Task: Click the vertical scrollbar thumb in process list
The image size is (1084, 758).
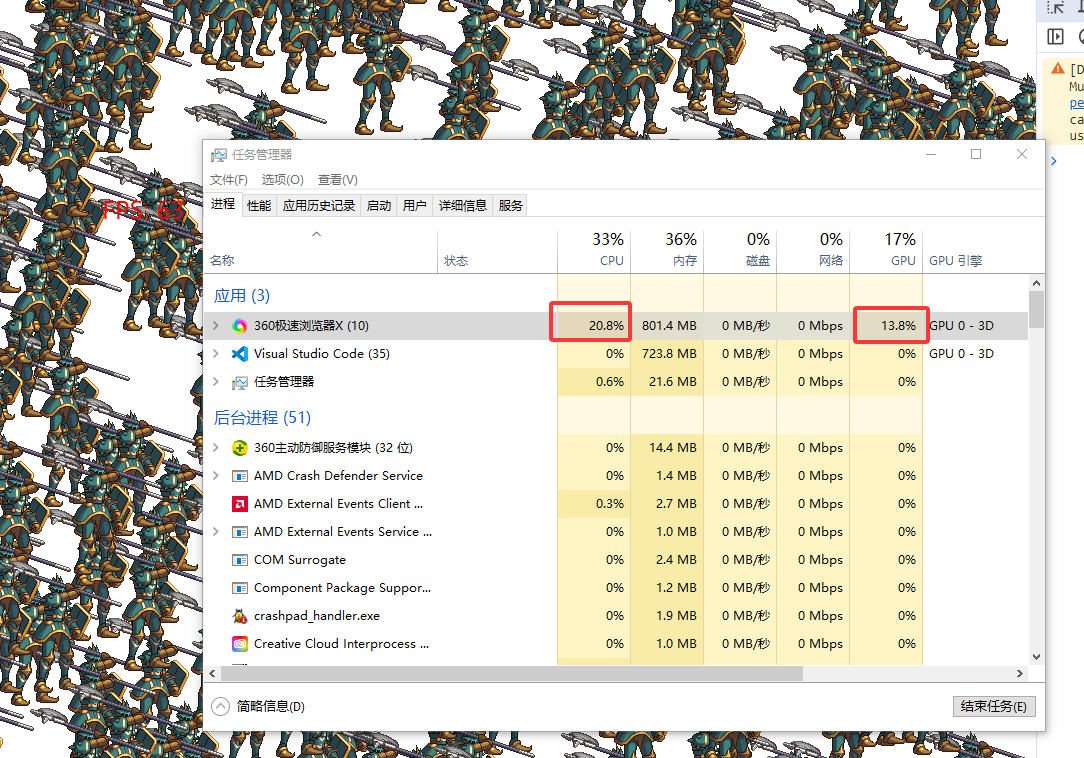Action: tap(1036, 309)
